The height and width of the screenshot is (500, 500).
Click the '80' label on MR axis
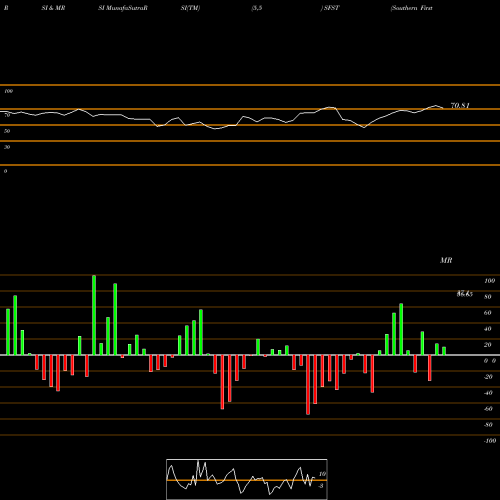click(x=488, y=297)
